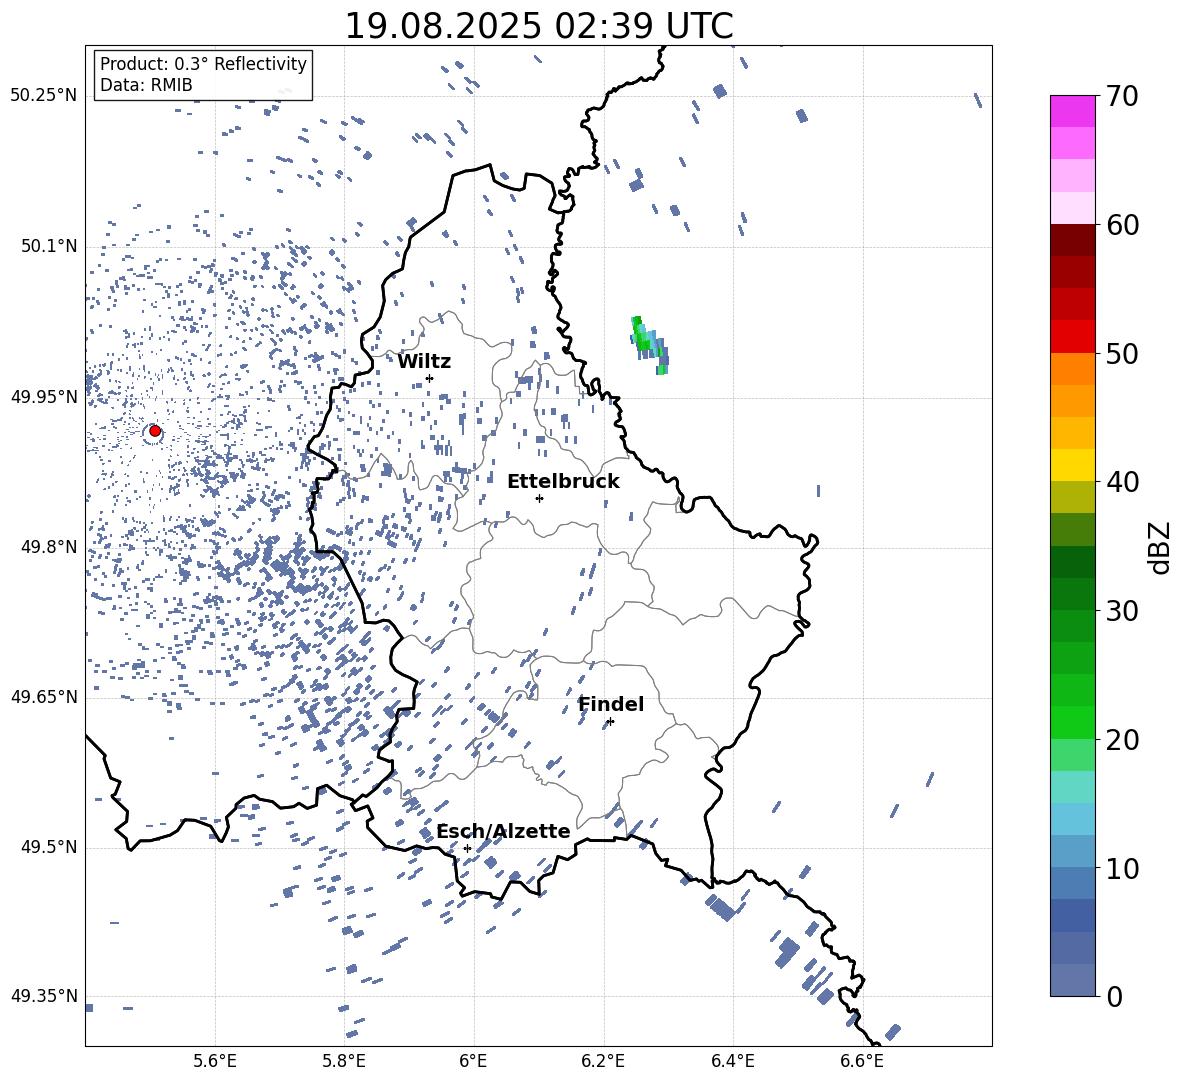
Task: Click longitude label '5.6°E'
Action: click(x=215, y=1061)
